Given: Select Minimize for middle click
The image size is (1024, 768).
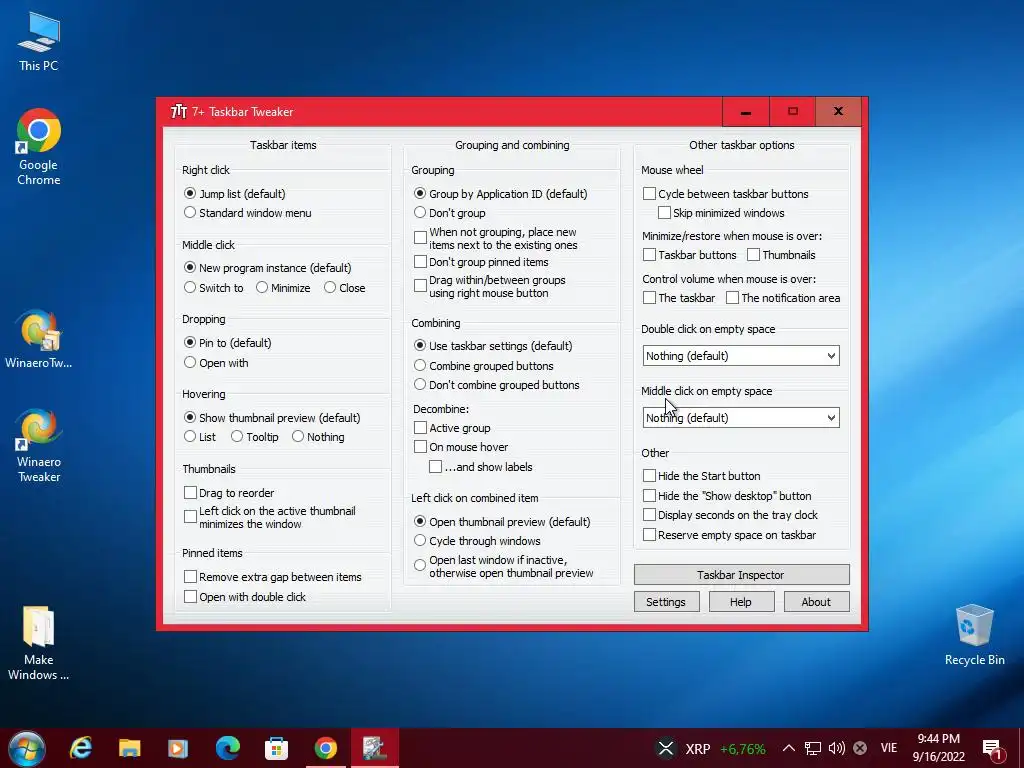Looking at the screenshot, I should coord(283,288).
